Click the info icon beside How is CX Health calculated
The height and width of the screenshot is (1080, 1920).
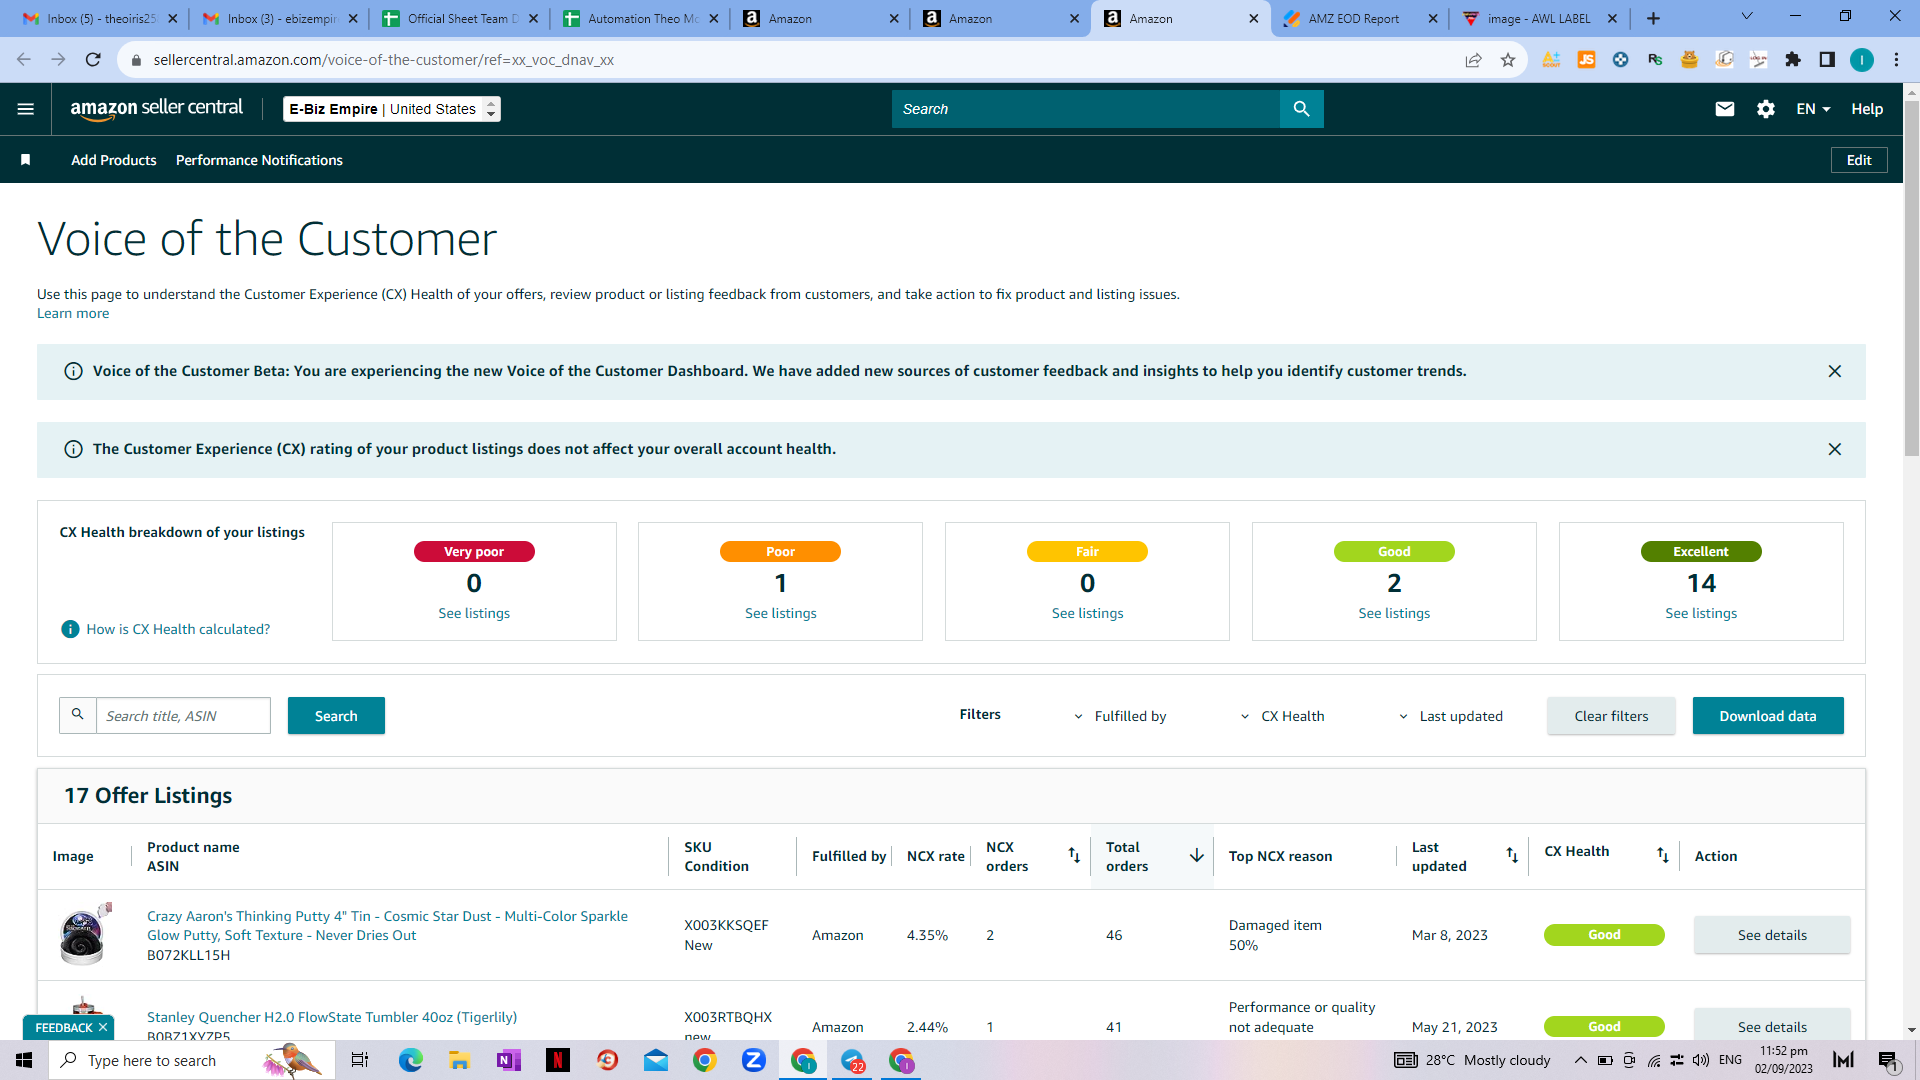tap(70, 629)
